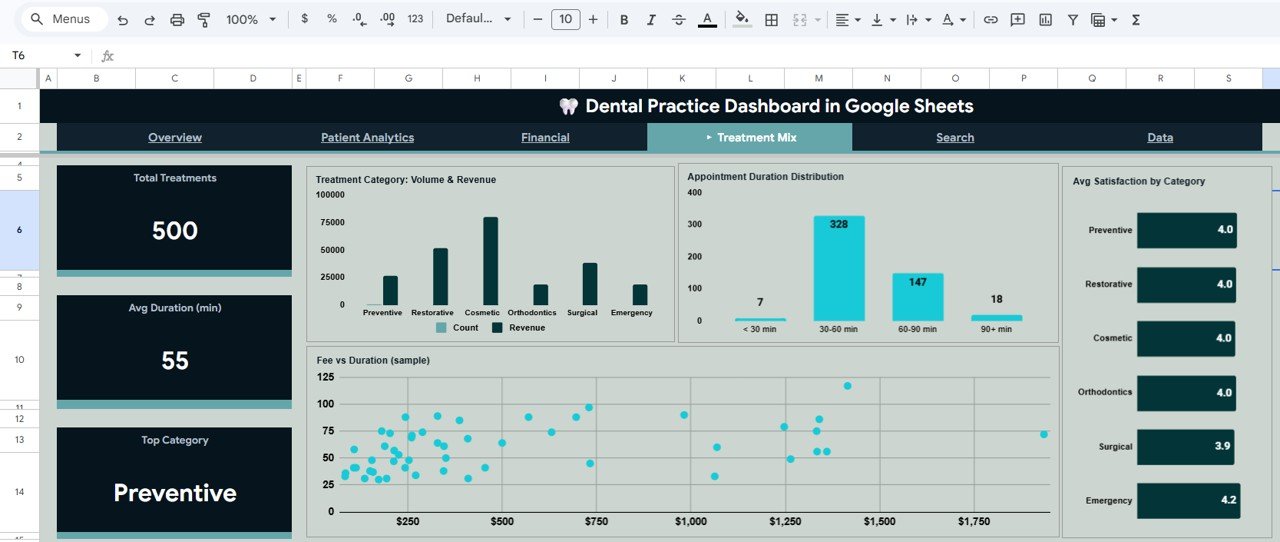Activate the paint format tool

(x=204, y=20)
